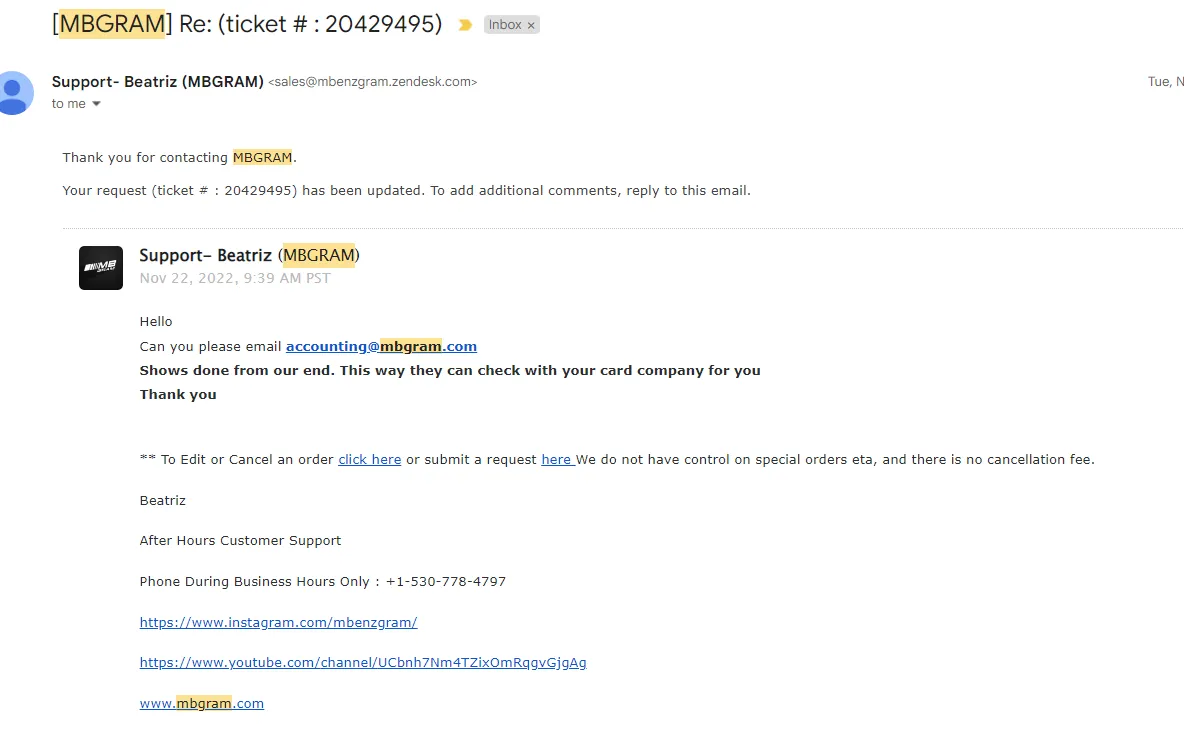Click the Inbox label tag

click(504, 25)
